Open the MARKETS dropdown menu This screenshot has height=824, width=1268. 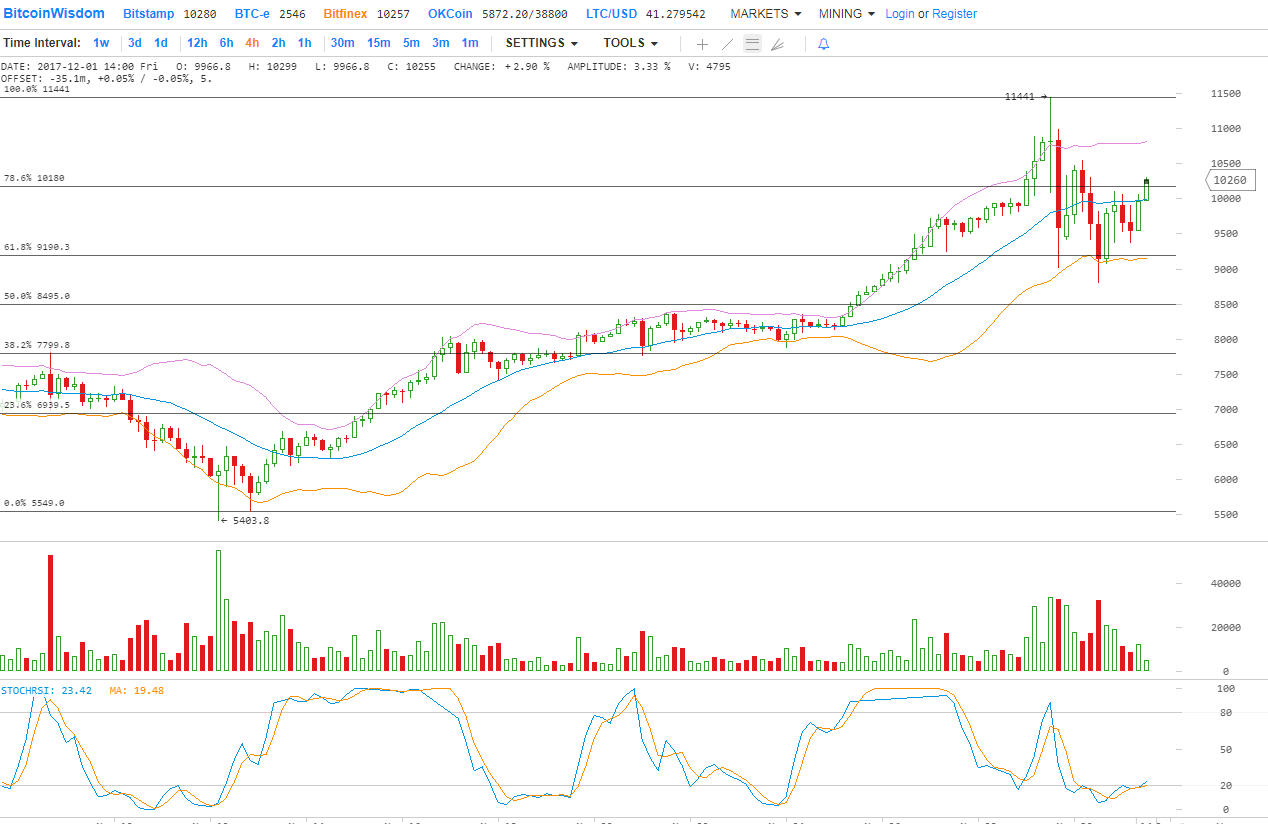(x=765, y=14)
